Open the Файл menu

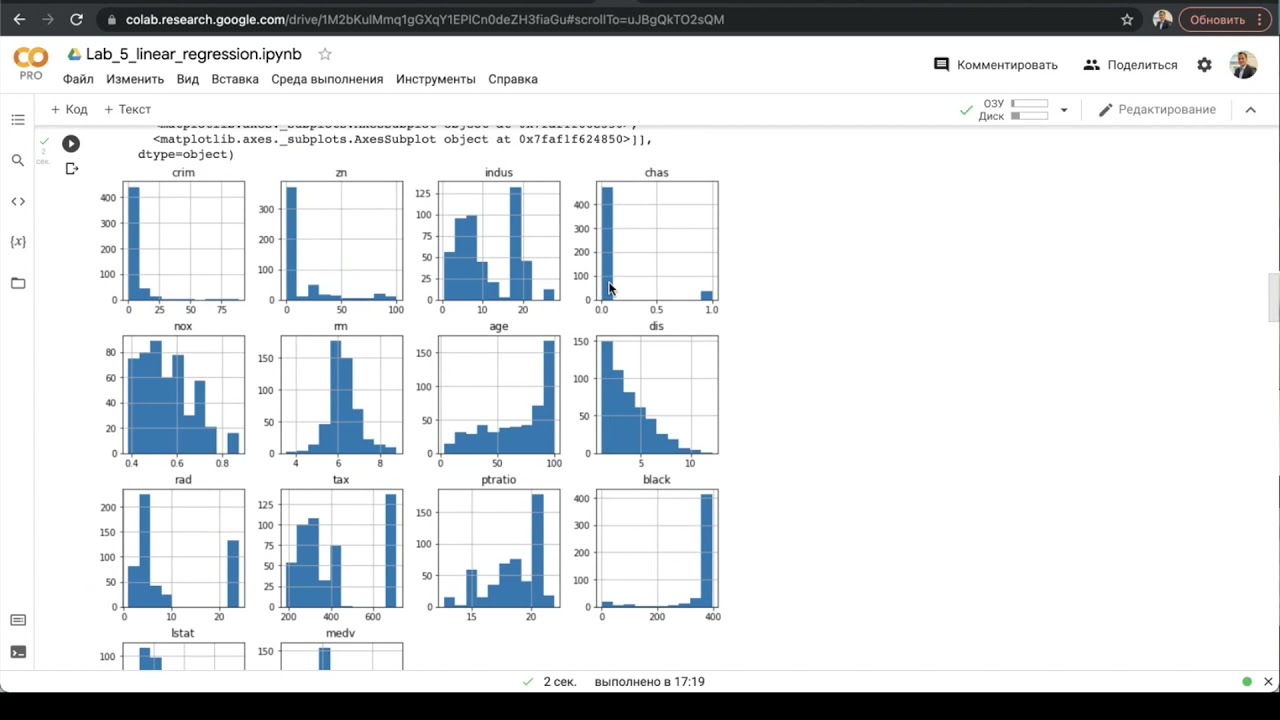78,79
